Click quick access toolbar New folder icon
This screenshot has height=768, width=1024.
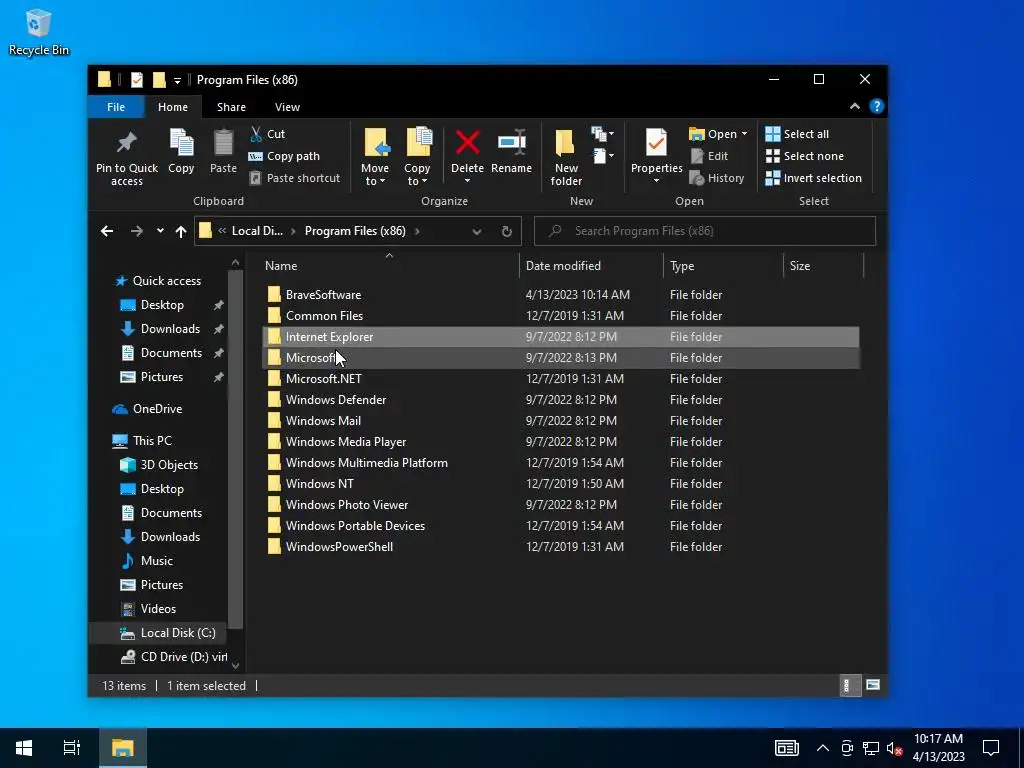click(x=159, y=80)
